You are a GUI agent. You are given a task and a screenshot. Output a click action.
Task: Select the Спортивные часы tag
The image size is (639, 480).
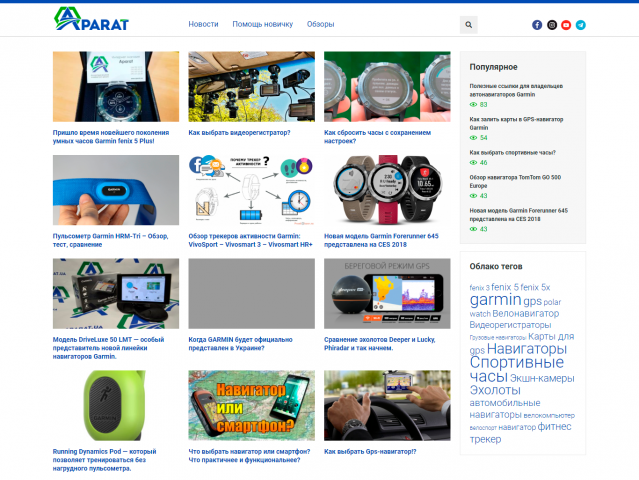pyautogui.click(x=517, y=369)
